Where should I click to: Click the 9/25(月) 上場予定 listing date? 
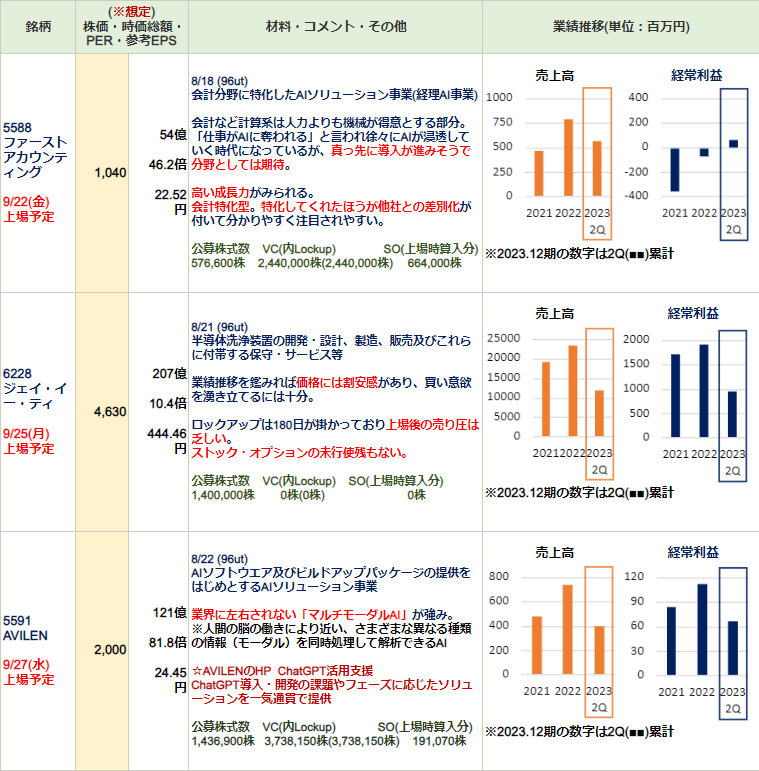click(x=28, y=441)
